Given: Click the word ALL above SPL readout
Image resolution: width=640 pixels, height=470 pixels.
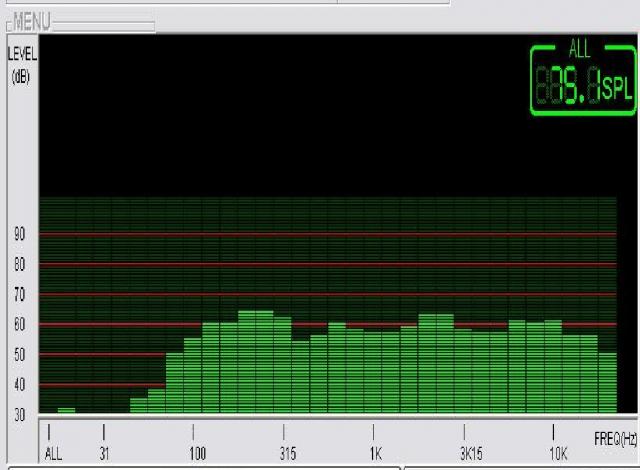Looking at the screenshot, I should click(x=580, y=50).
